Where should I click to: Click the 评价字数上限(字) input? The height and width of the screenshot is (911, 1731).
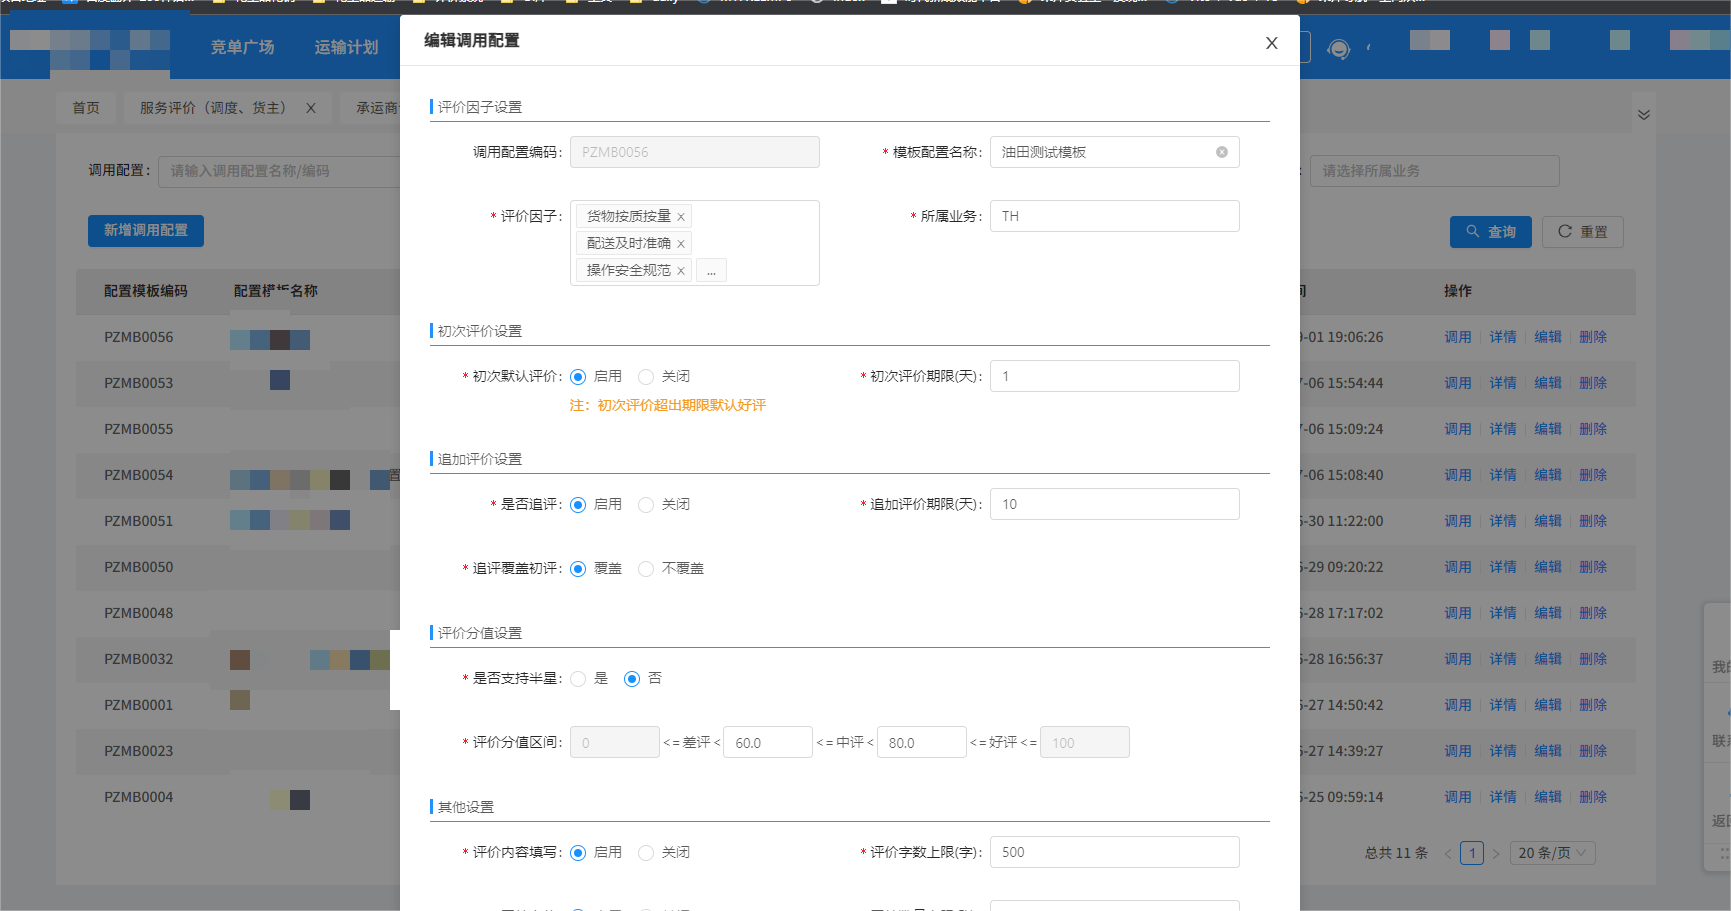(1114, 852)
